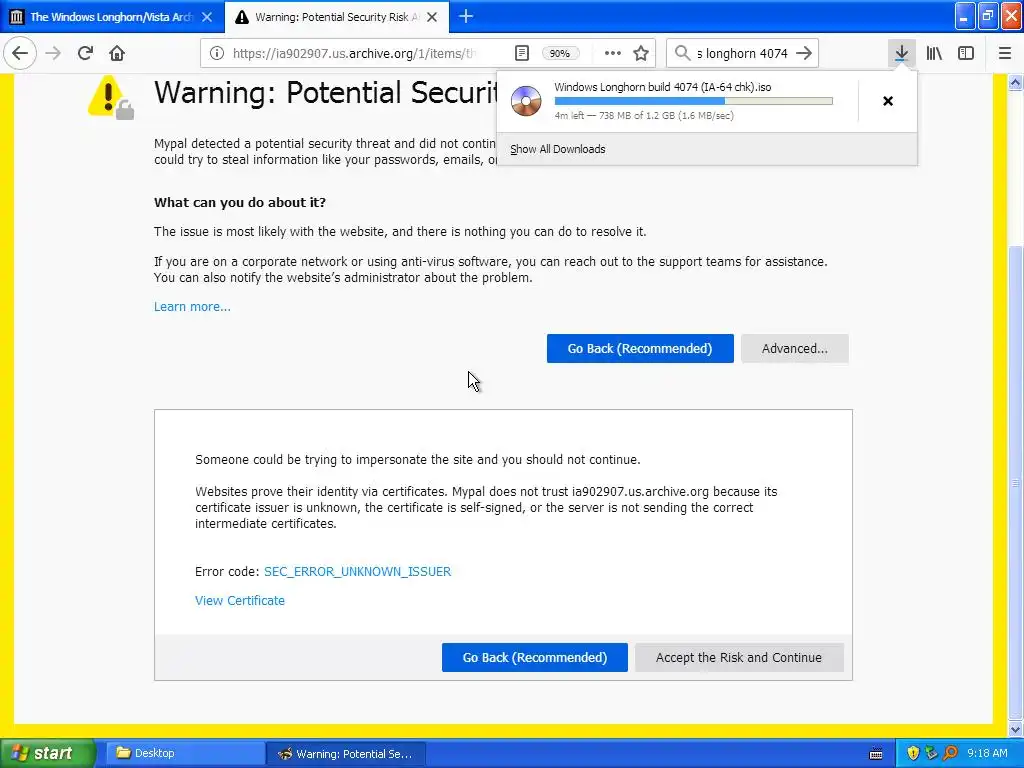
Task: Select the Warning: Potential Se... taskbar button
Action: coord(346,754)
